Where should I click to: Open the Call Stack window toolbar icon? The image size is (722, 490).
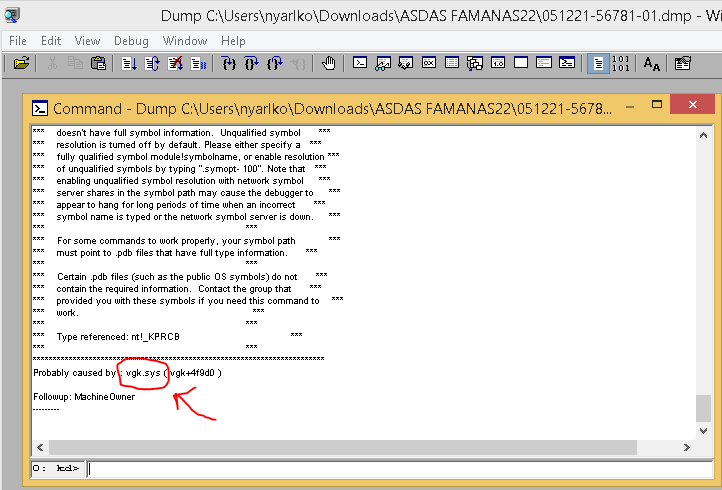pos(475,63)
